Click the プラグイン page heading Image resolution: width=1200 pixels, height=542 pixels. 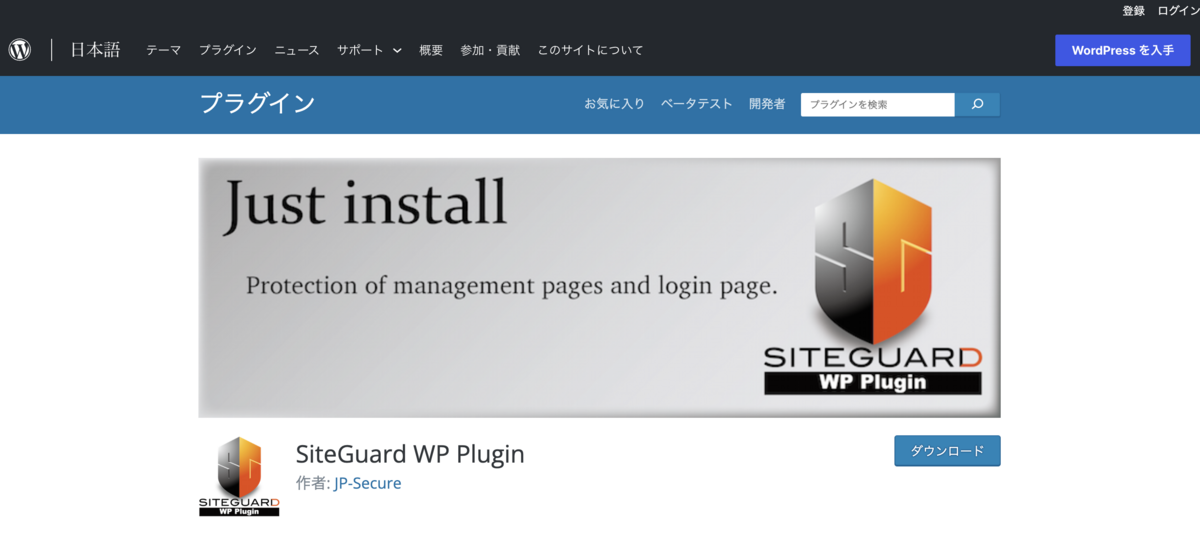click(257, 103)
